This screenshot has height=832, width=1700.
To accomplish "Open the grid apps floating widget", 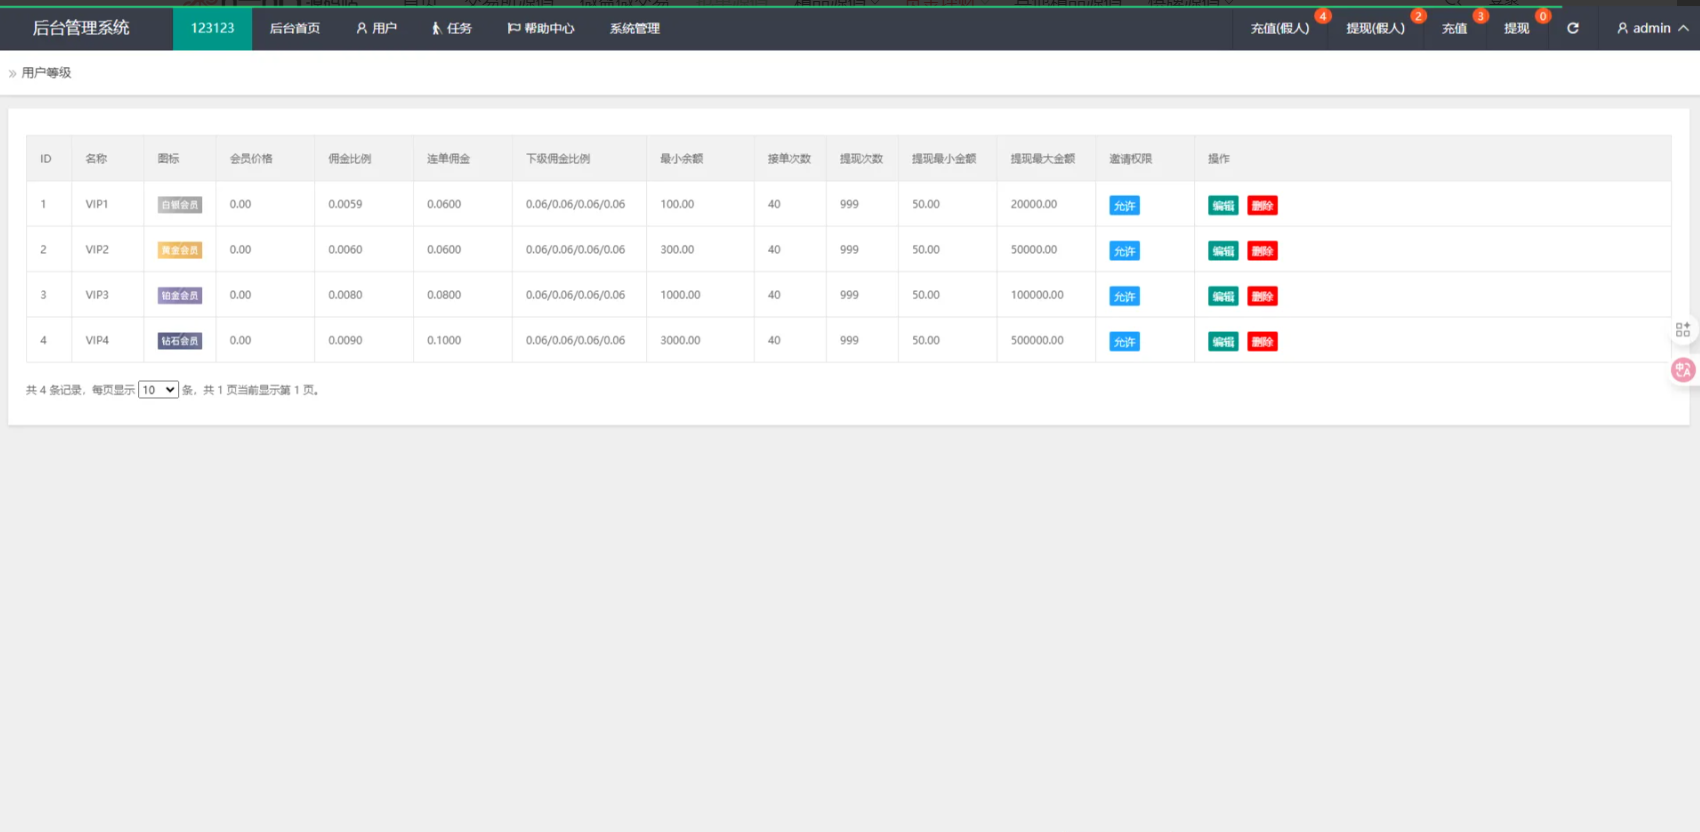I will pos(1683,329).
